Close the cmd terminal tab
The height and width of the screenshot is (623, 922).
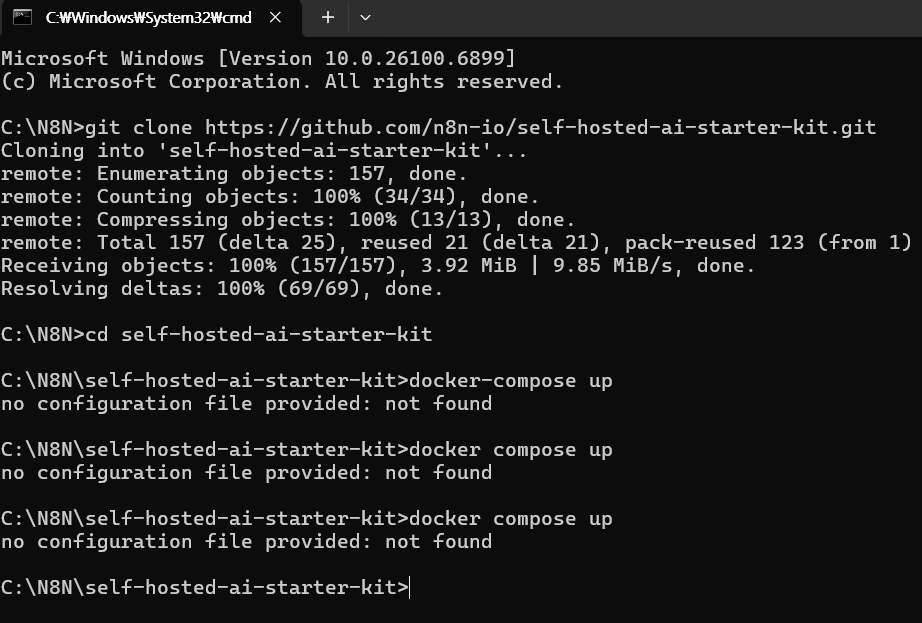pyautogui.click(x=277, y=17)
